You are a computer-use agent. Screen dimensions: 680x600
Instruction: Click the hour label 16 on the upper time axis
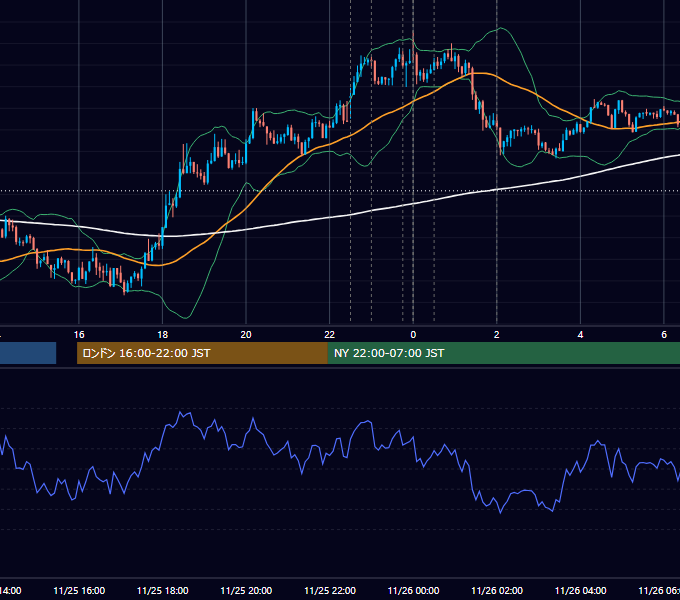click(x=79, y=335)
